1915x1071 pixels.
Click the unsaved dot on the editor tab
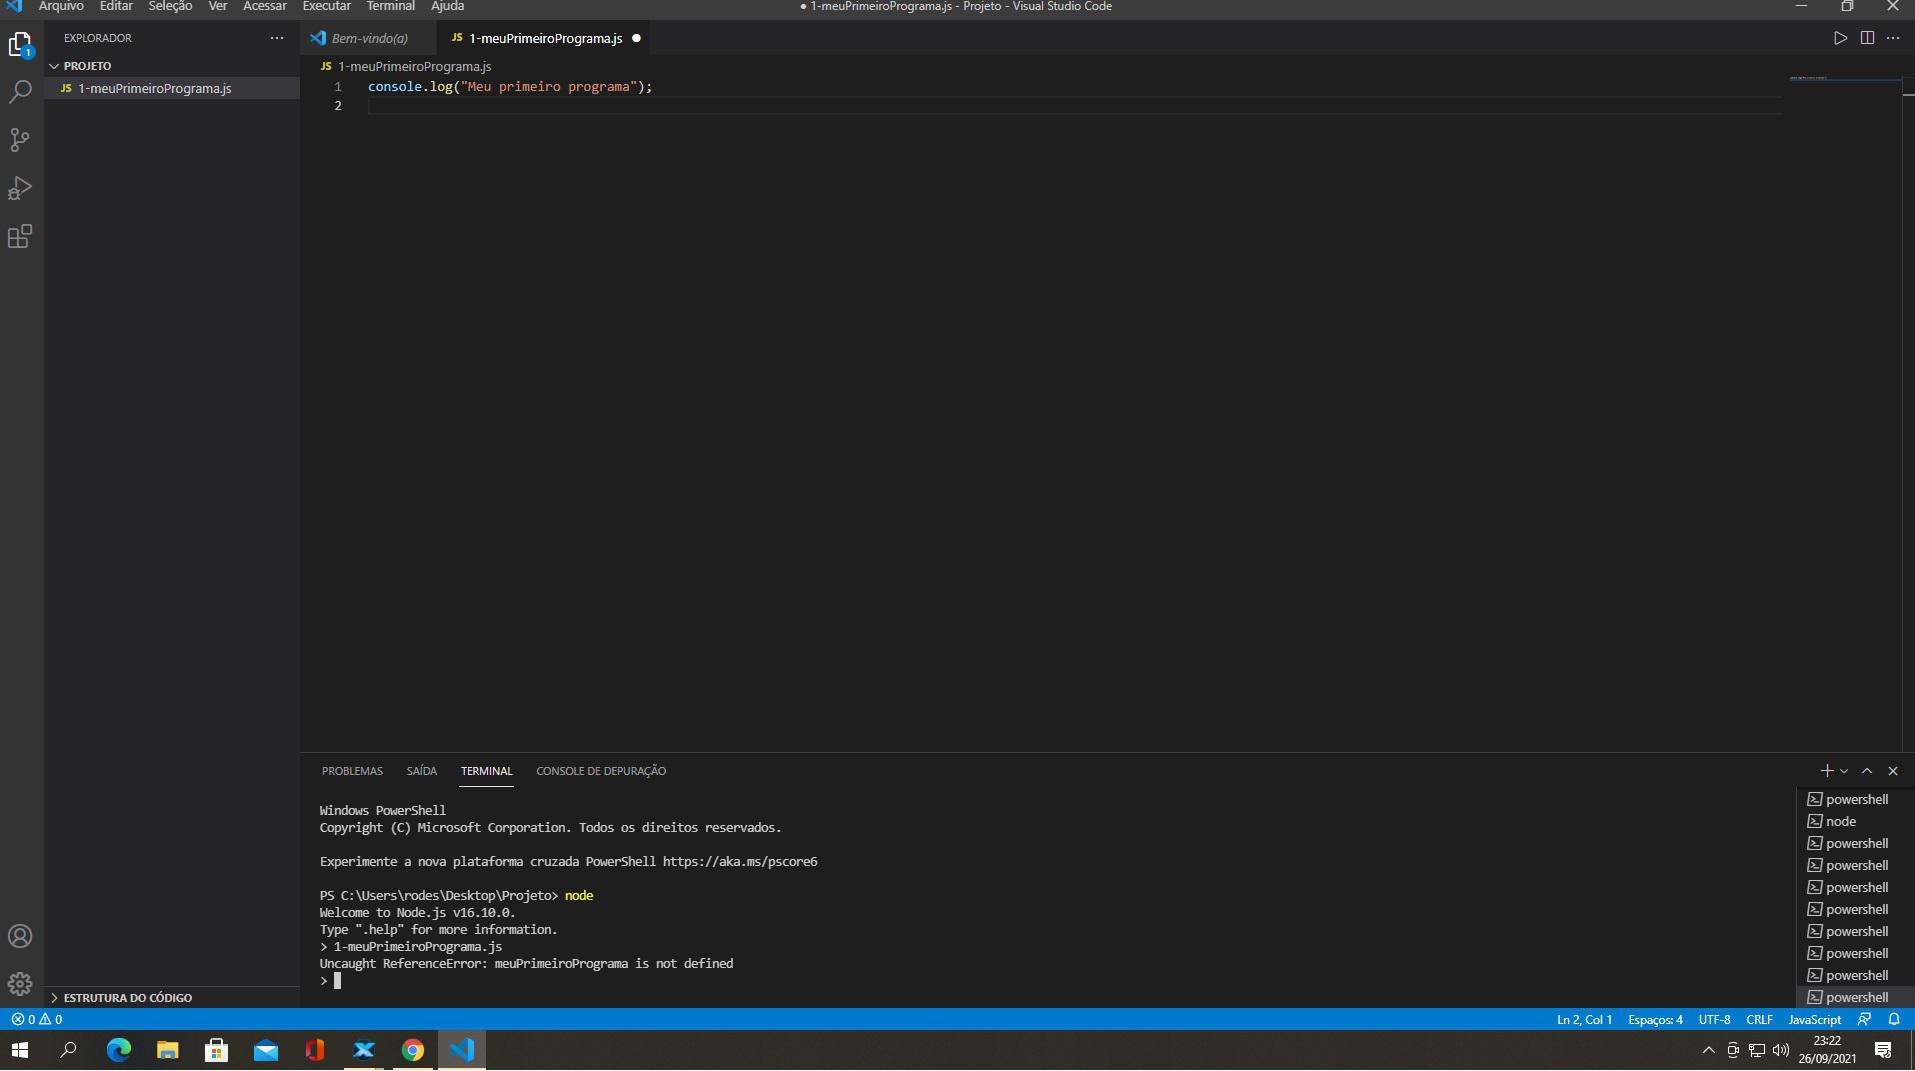click(x=636, y=38)
